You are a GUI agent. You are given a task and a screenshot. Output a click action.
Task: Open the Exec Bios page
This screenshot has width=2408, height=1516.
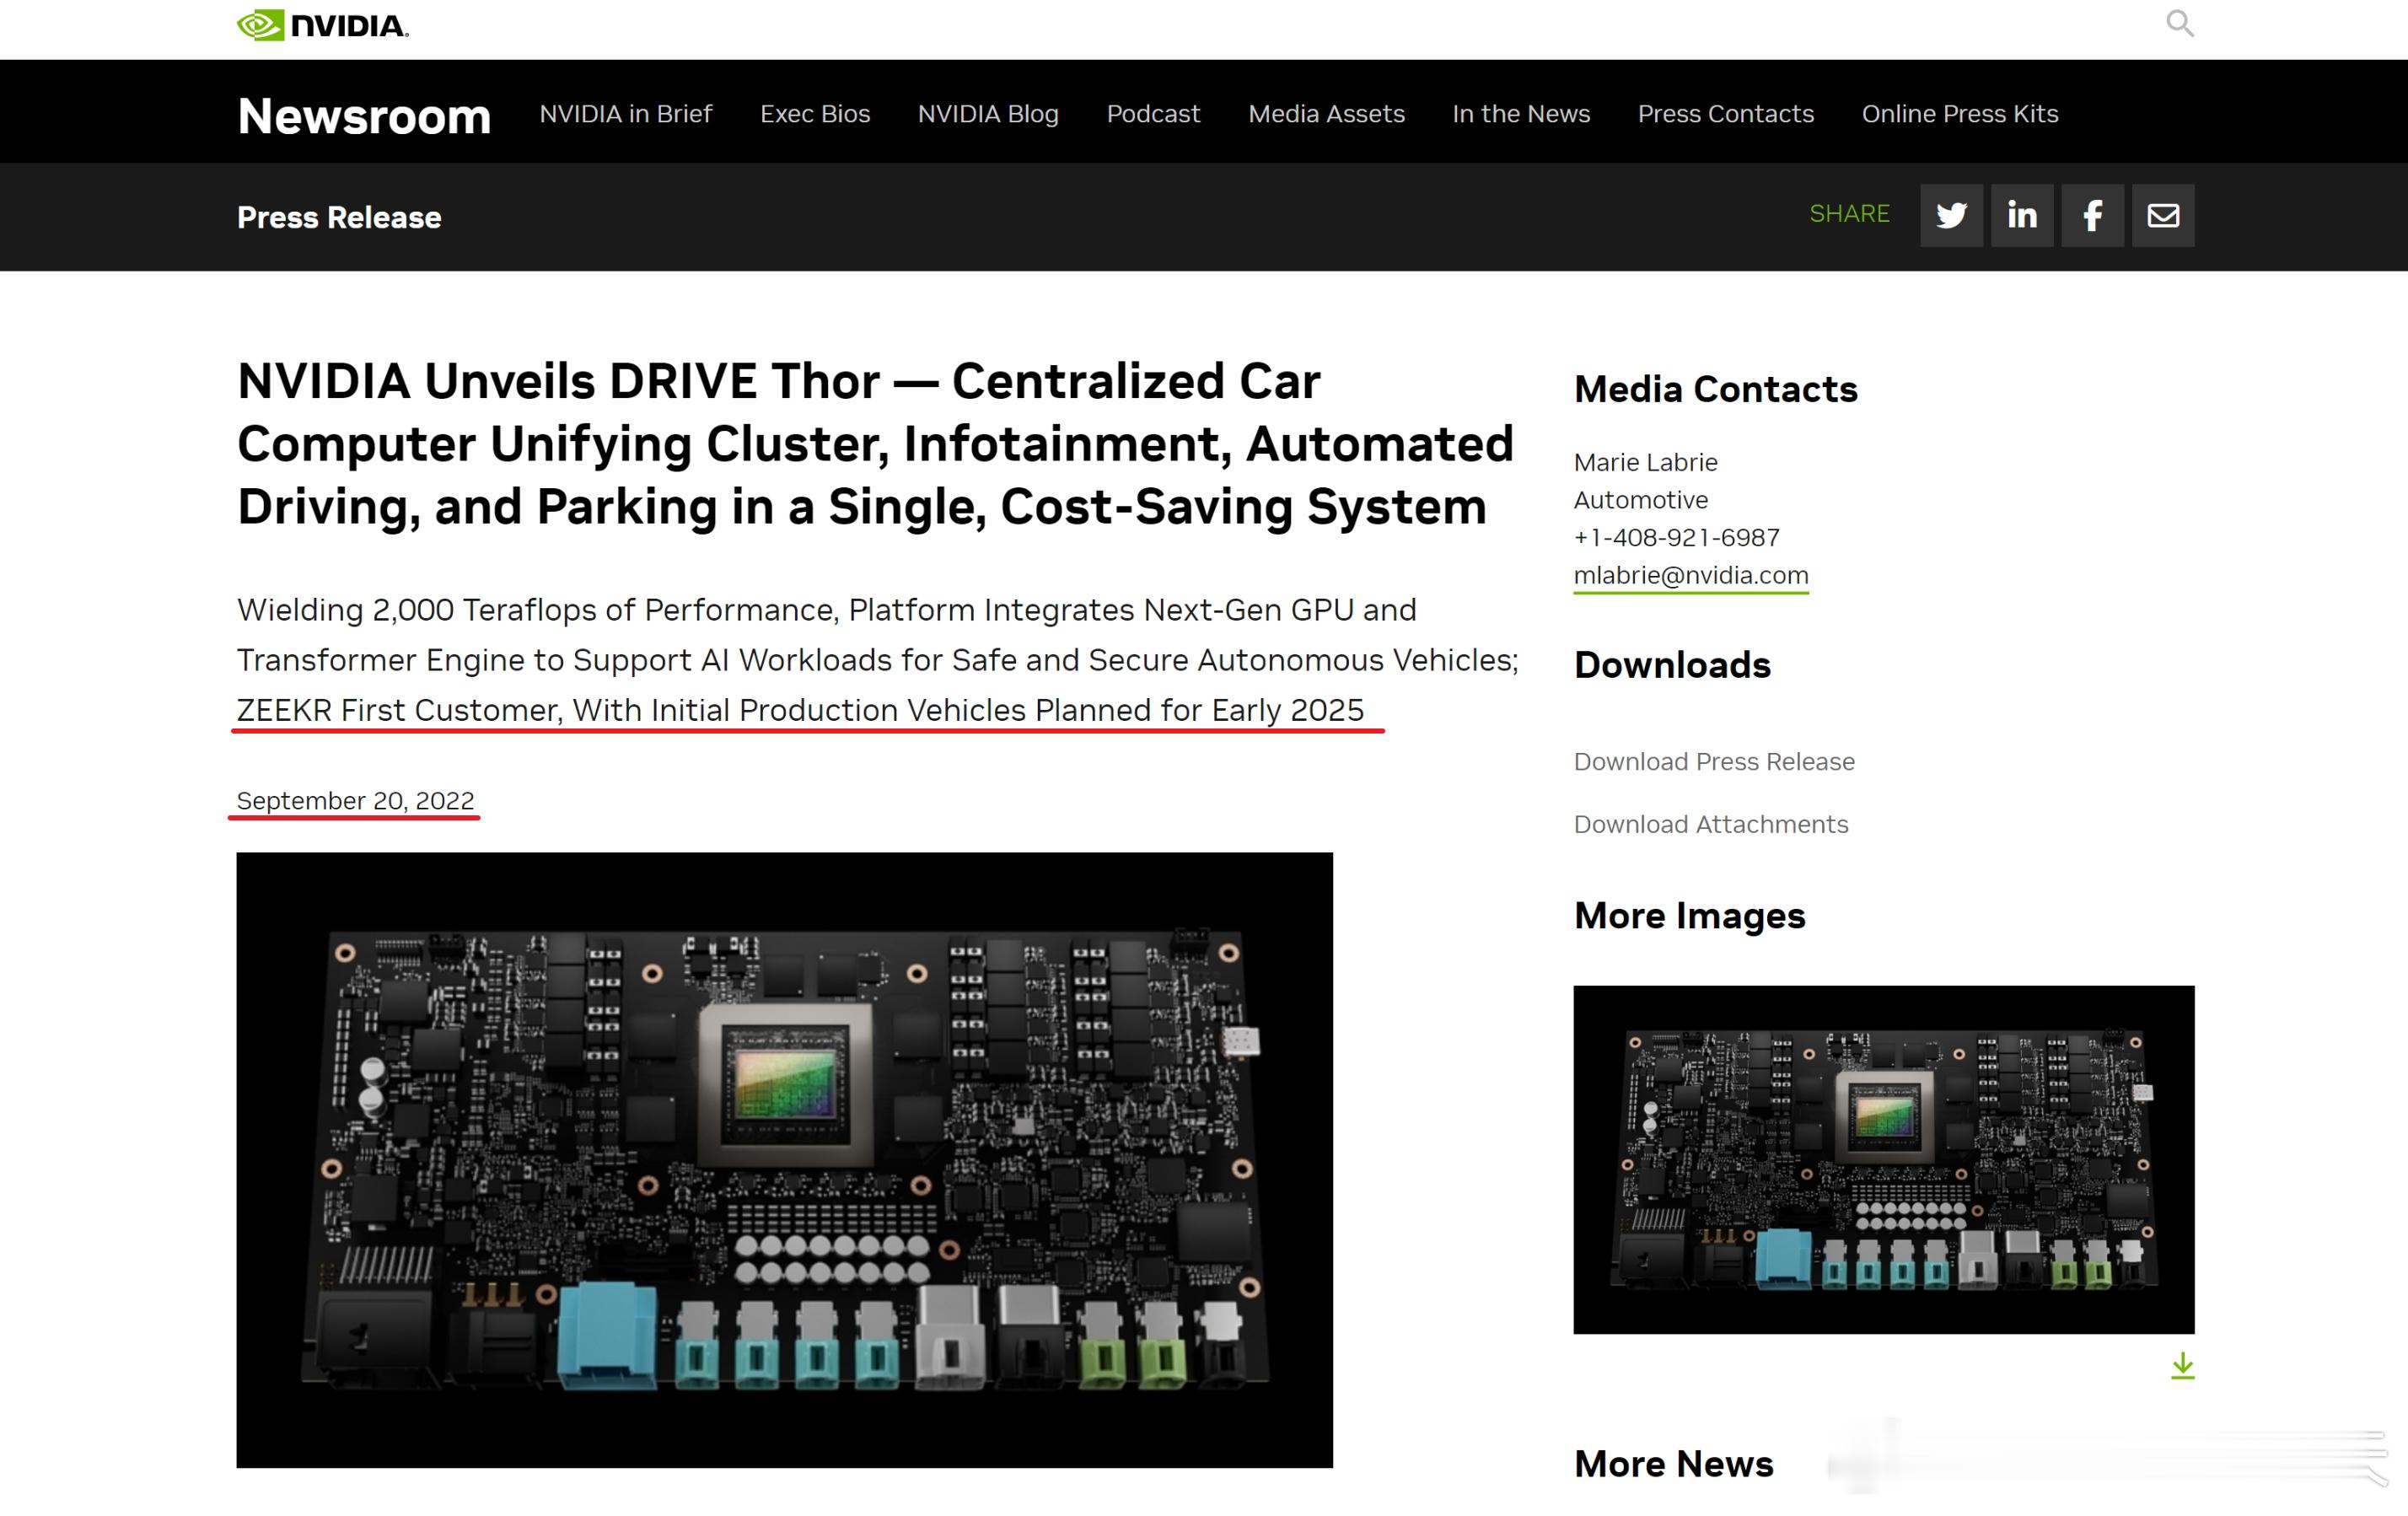pos(815,114)
